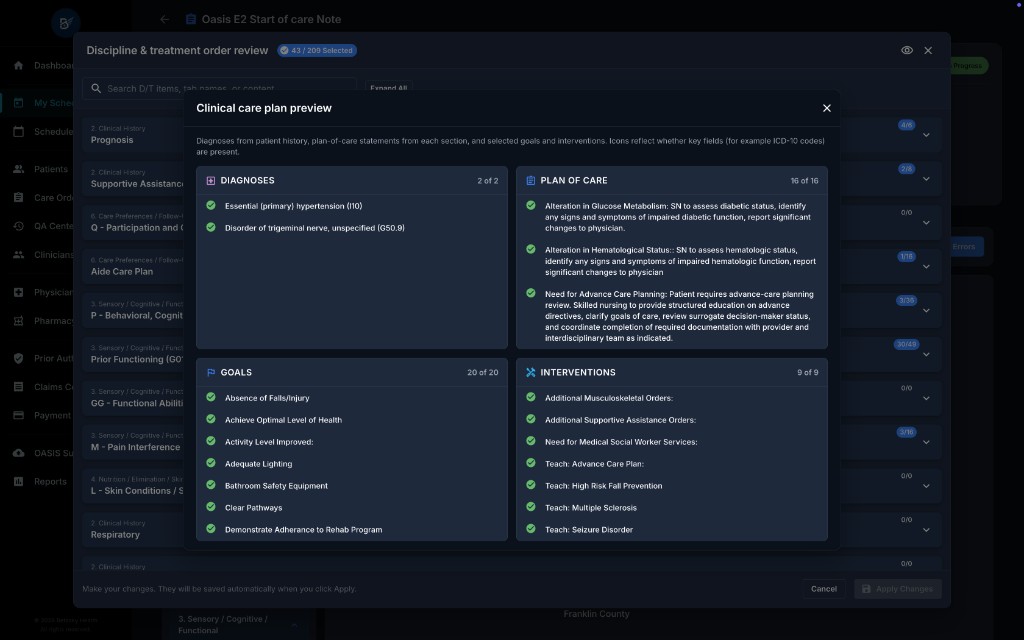Toggle the eye preview icon in review header

point(907,50)
